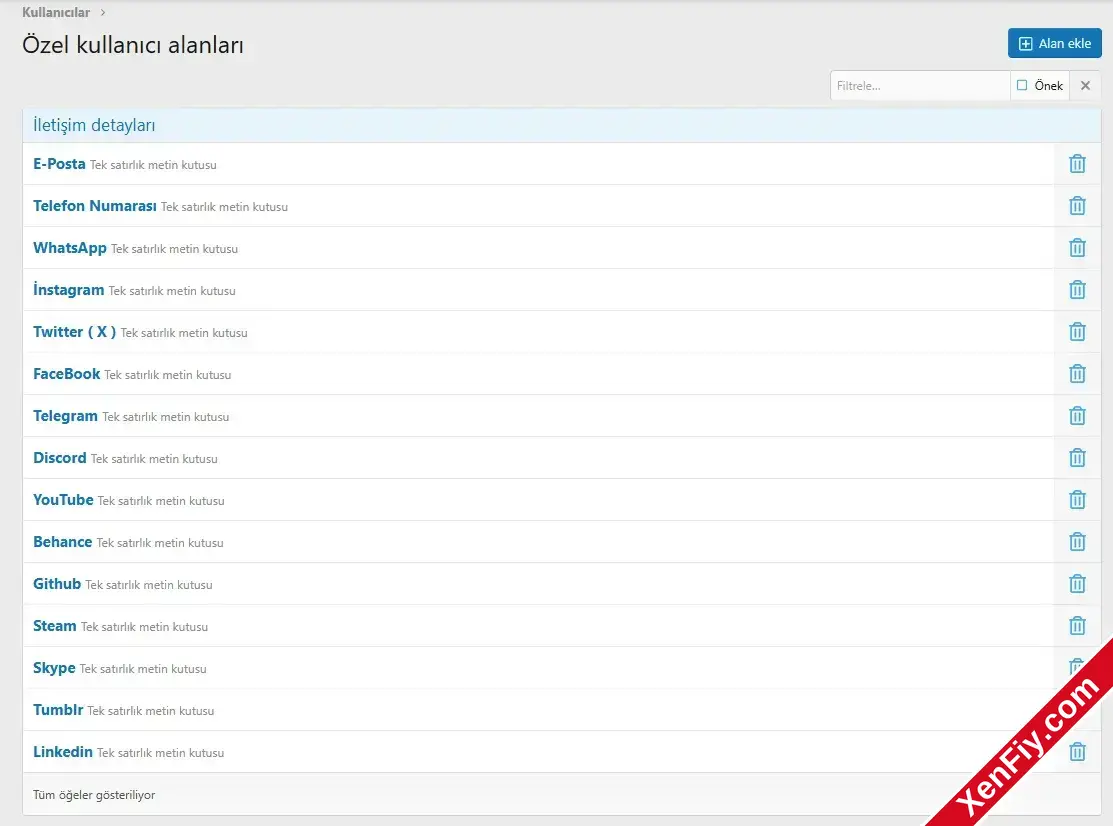Click trash icon in FaceBook row
1113x826 pixels.
click(x=1077, y=373)
